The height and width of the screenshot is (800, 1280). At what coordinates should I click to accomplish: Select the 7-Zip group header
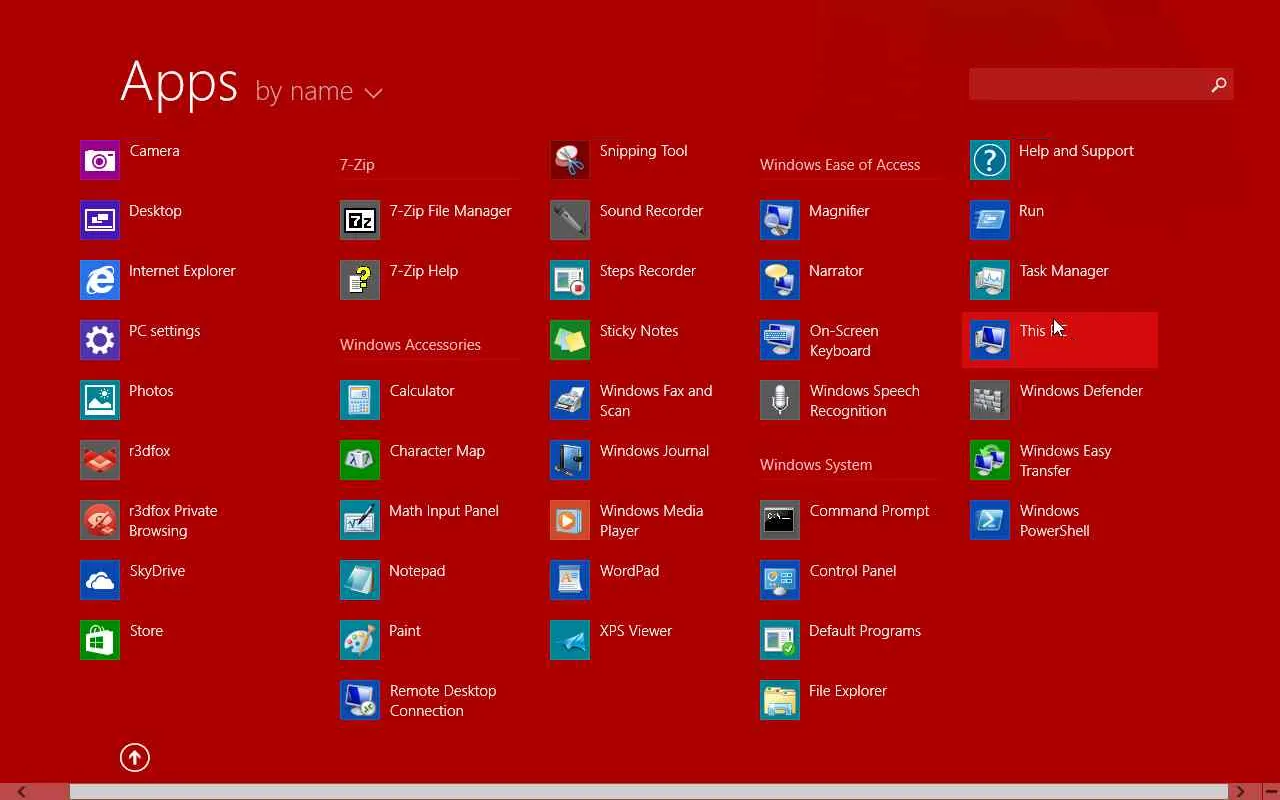[x=357, y=164]
